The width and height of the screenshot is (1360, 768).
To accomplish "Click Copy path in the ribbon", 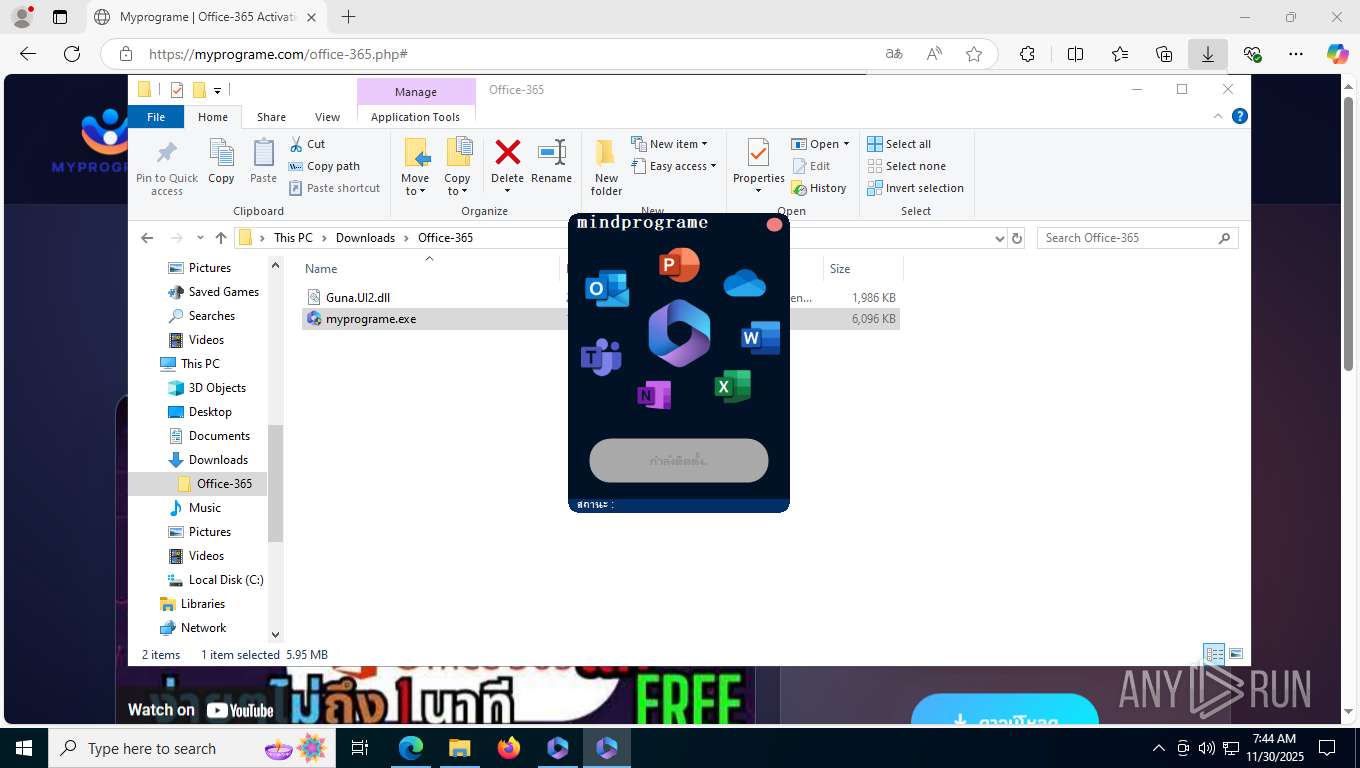I will pos(324,166).
